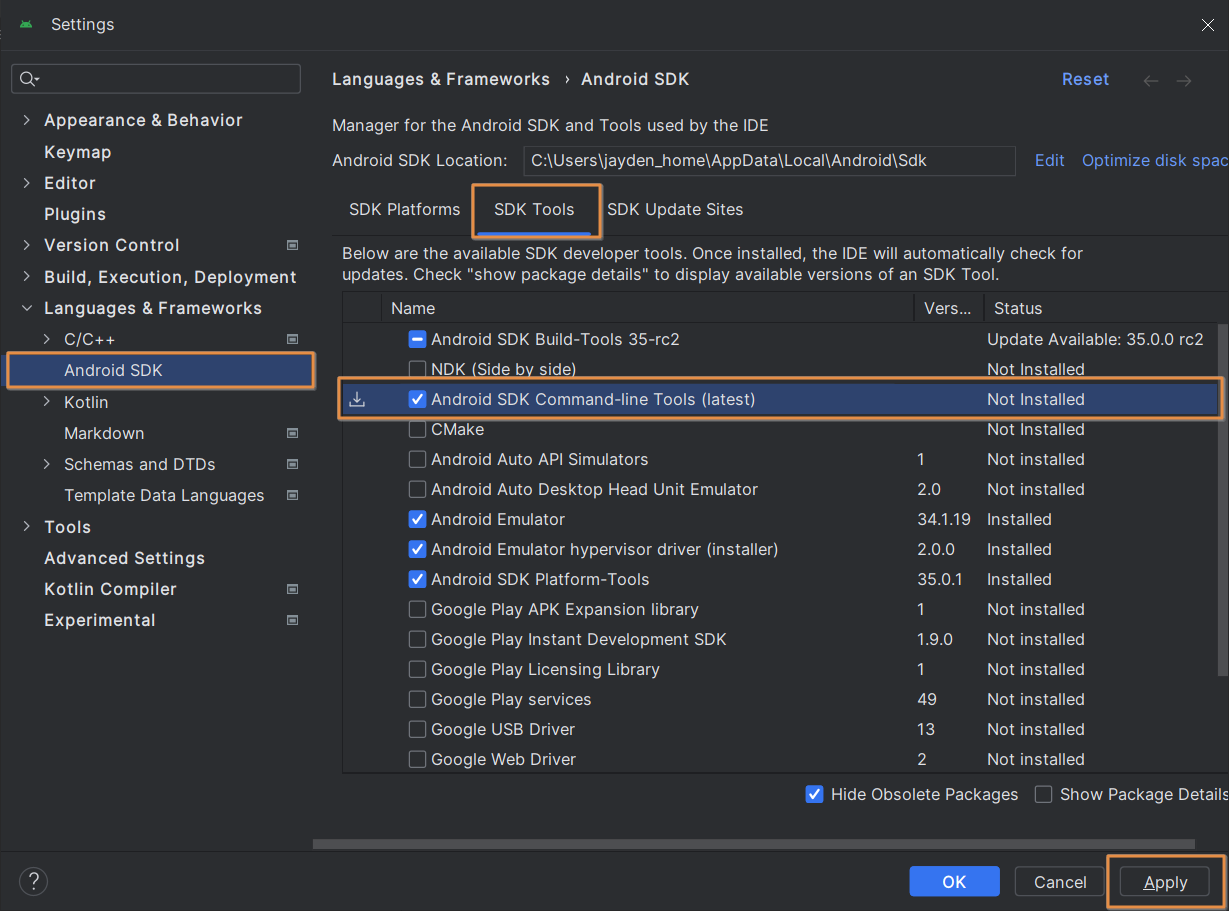Select the SDK Tools tab
1229x911 pixels.
click(534, 209)
